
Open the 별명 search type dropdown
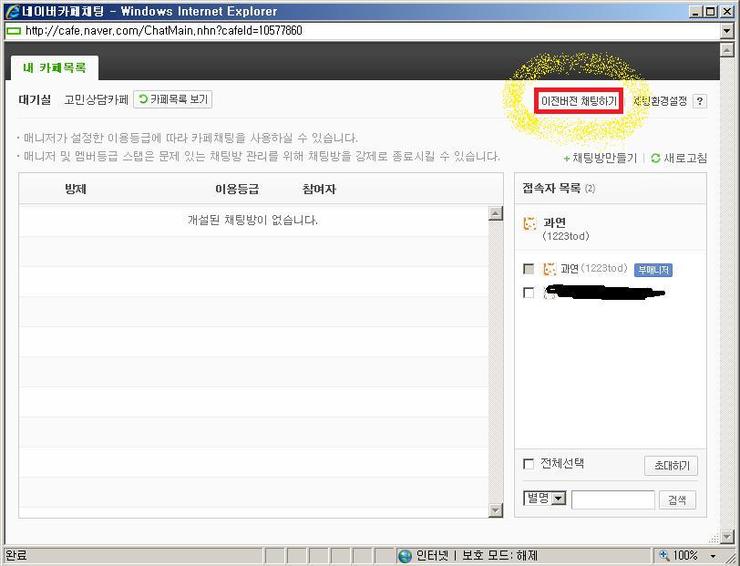(x=545, y=498)
